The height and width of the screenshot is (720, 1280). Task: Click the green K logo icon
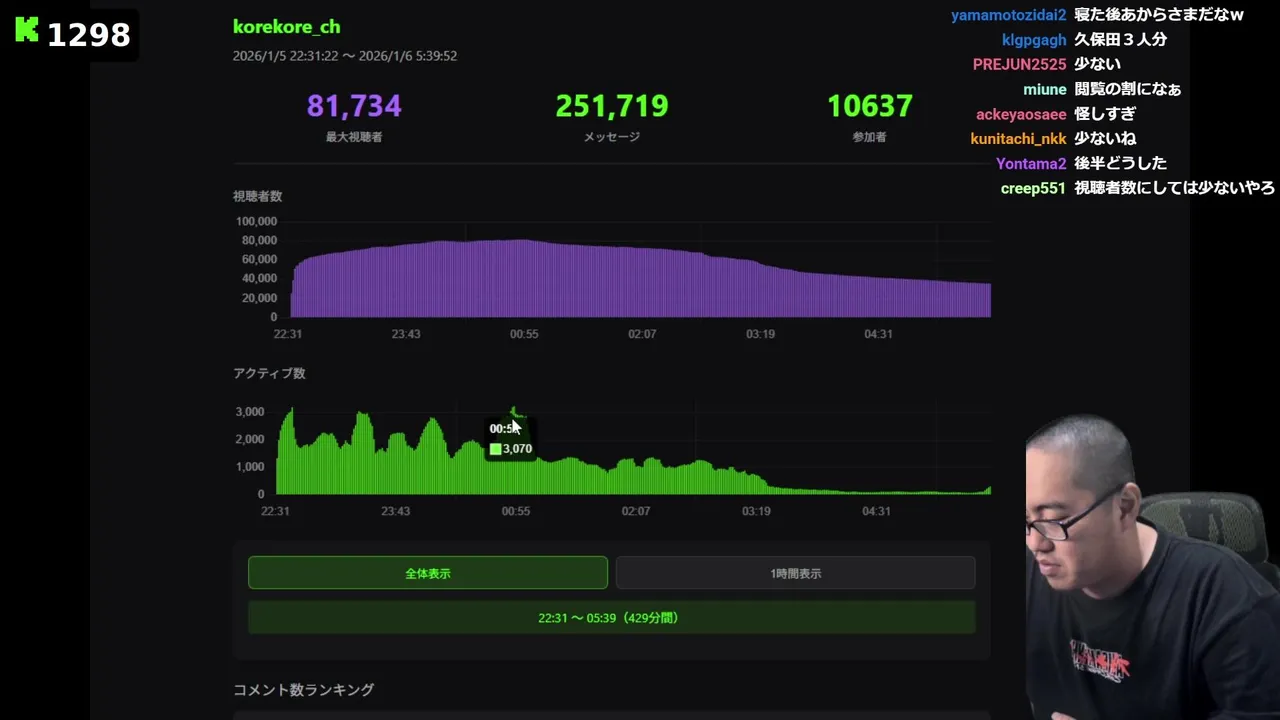(x=27, y=30)
